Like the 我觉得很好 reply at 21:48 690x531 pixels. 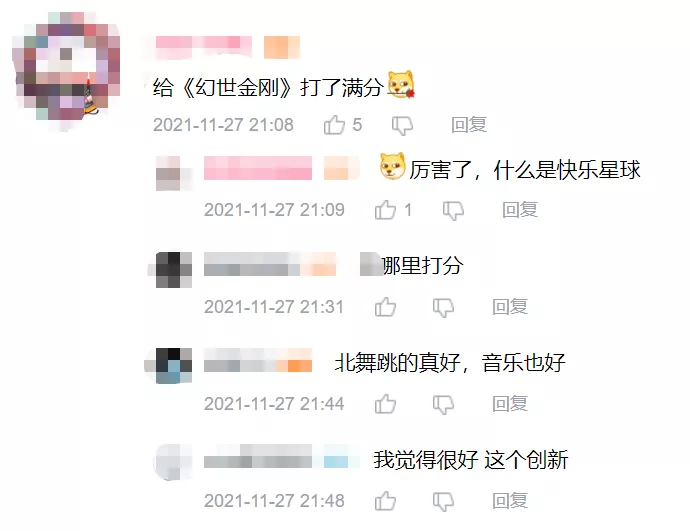click(385, 501)
